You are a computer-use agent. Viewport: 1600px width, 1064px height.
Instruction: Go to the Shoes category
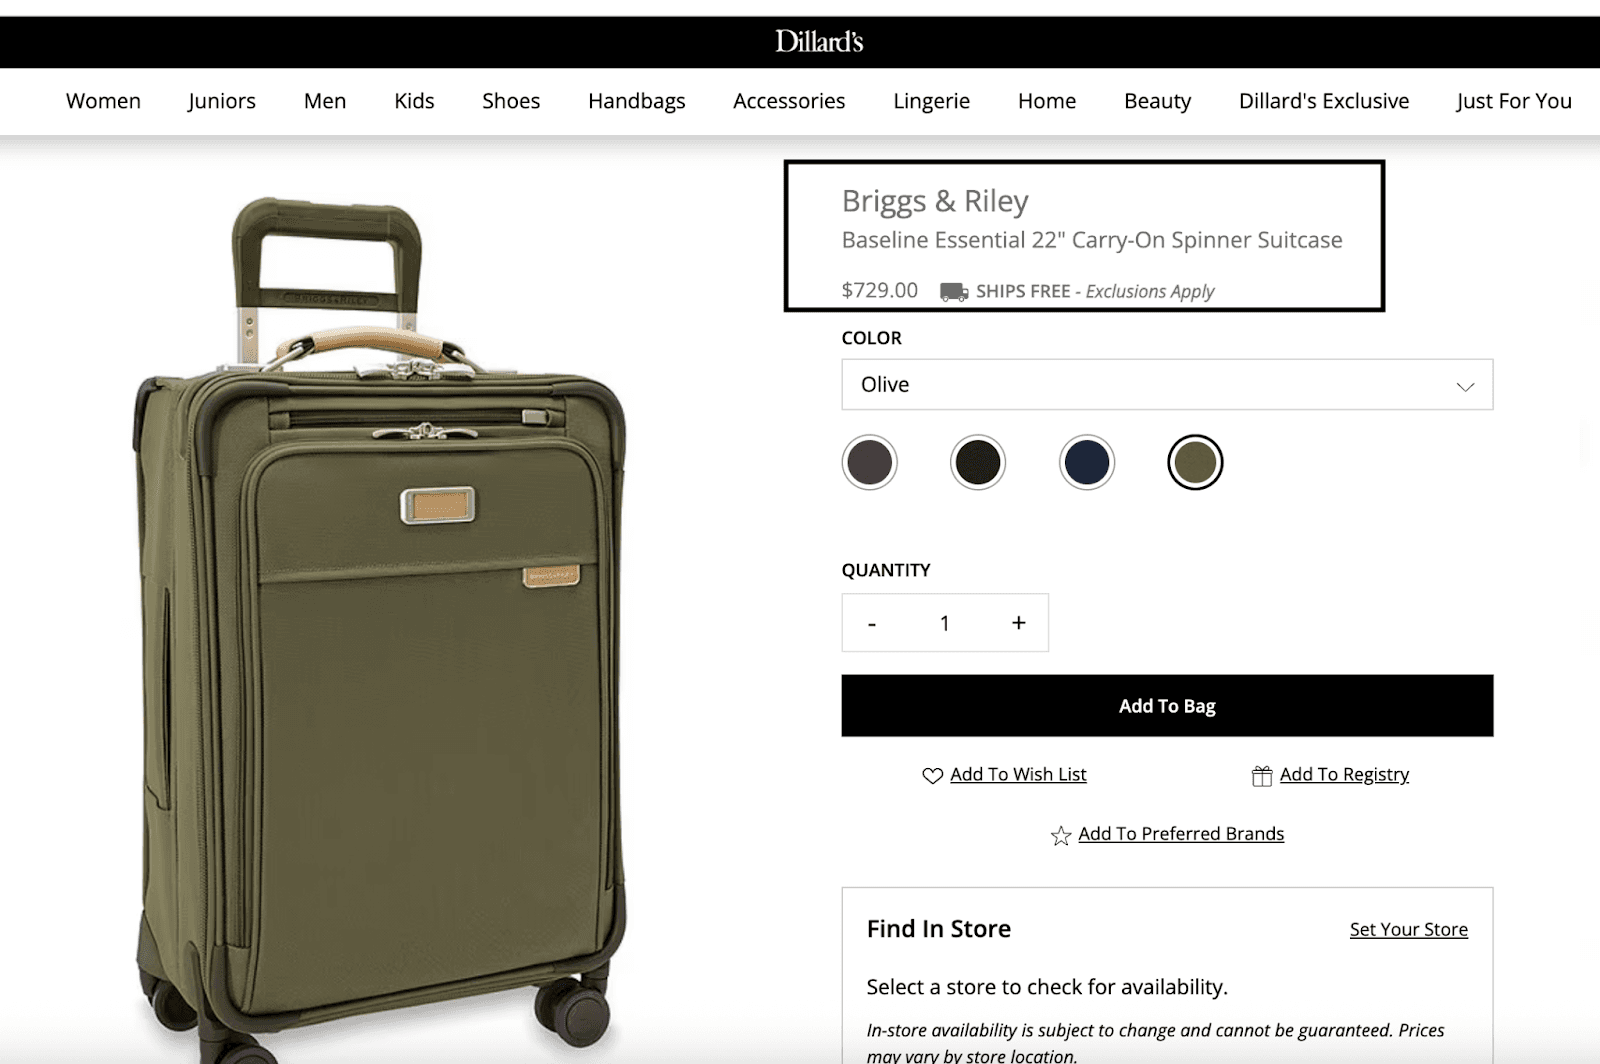pyautogui.click(x=511, y=101)
